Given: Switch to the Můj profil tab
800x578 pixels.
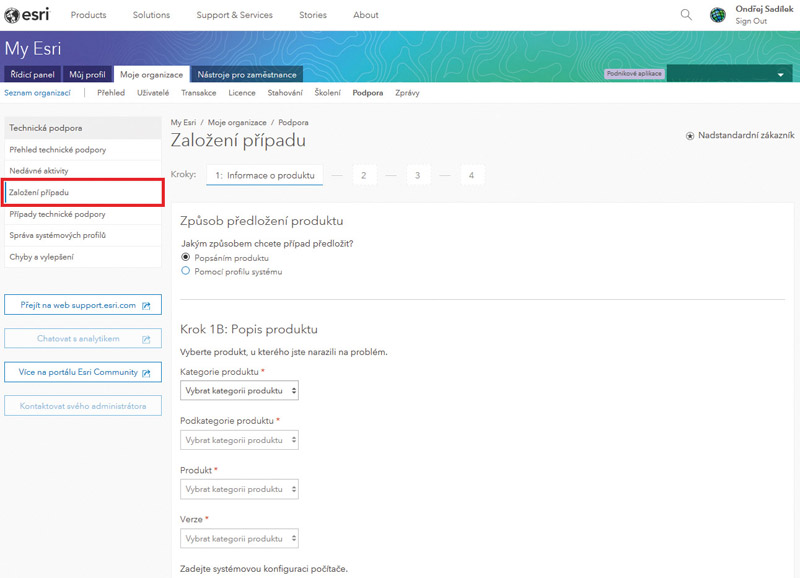Looking at the screenshot, I should pos(87,74).
